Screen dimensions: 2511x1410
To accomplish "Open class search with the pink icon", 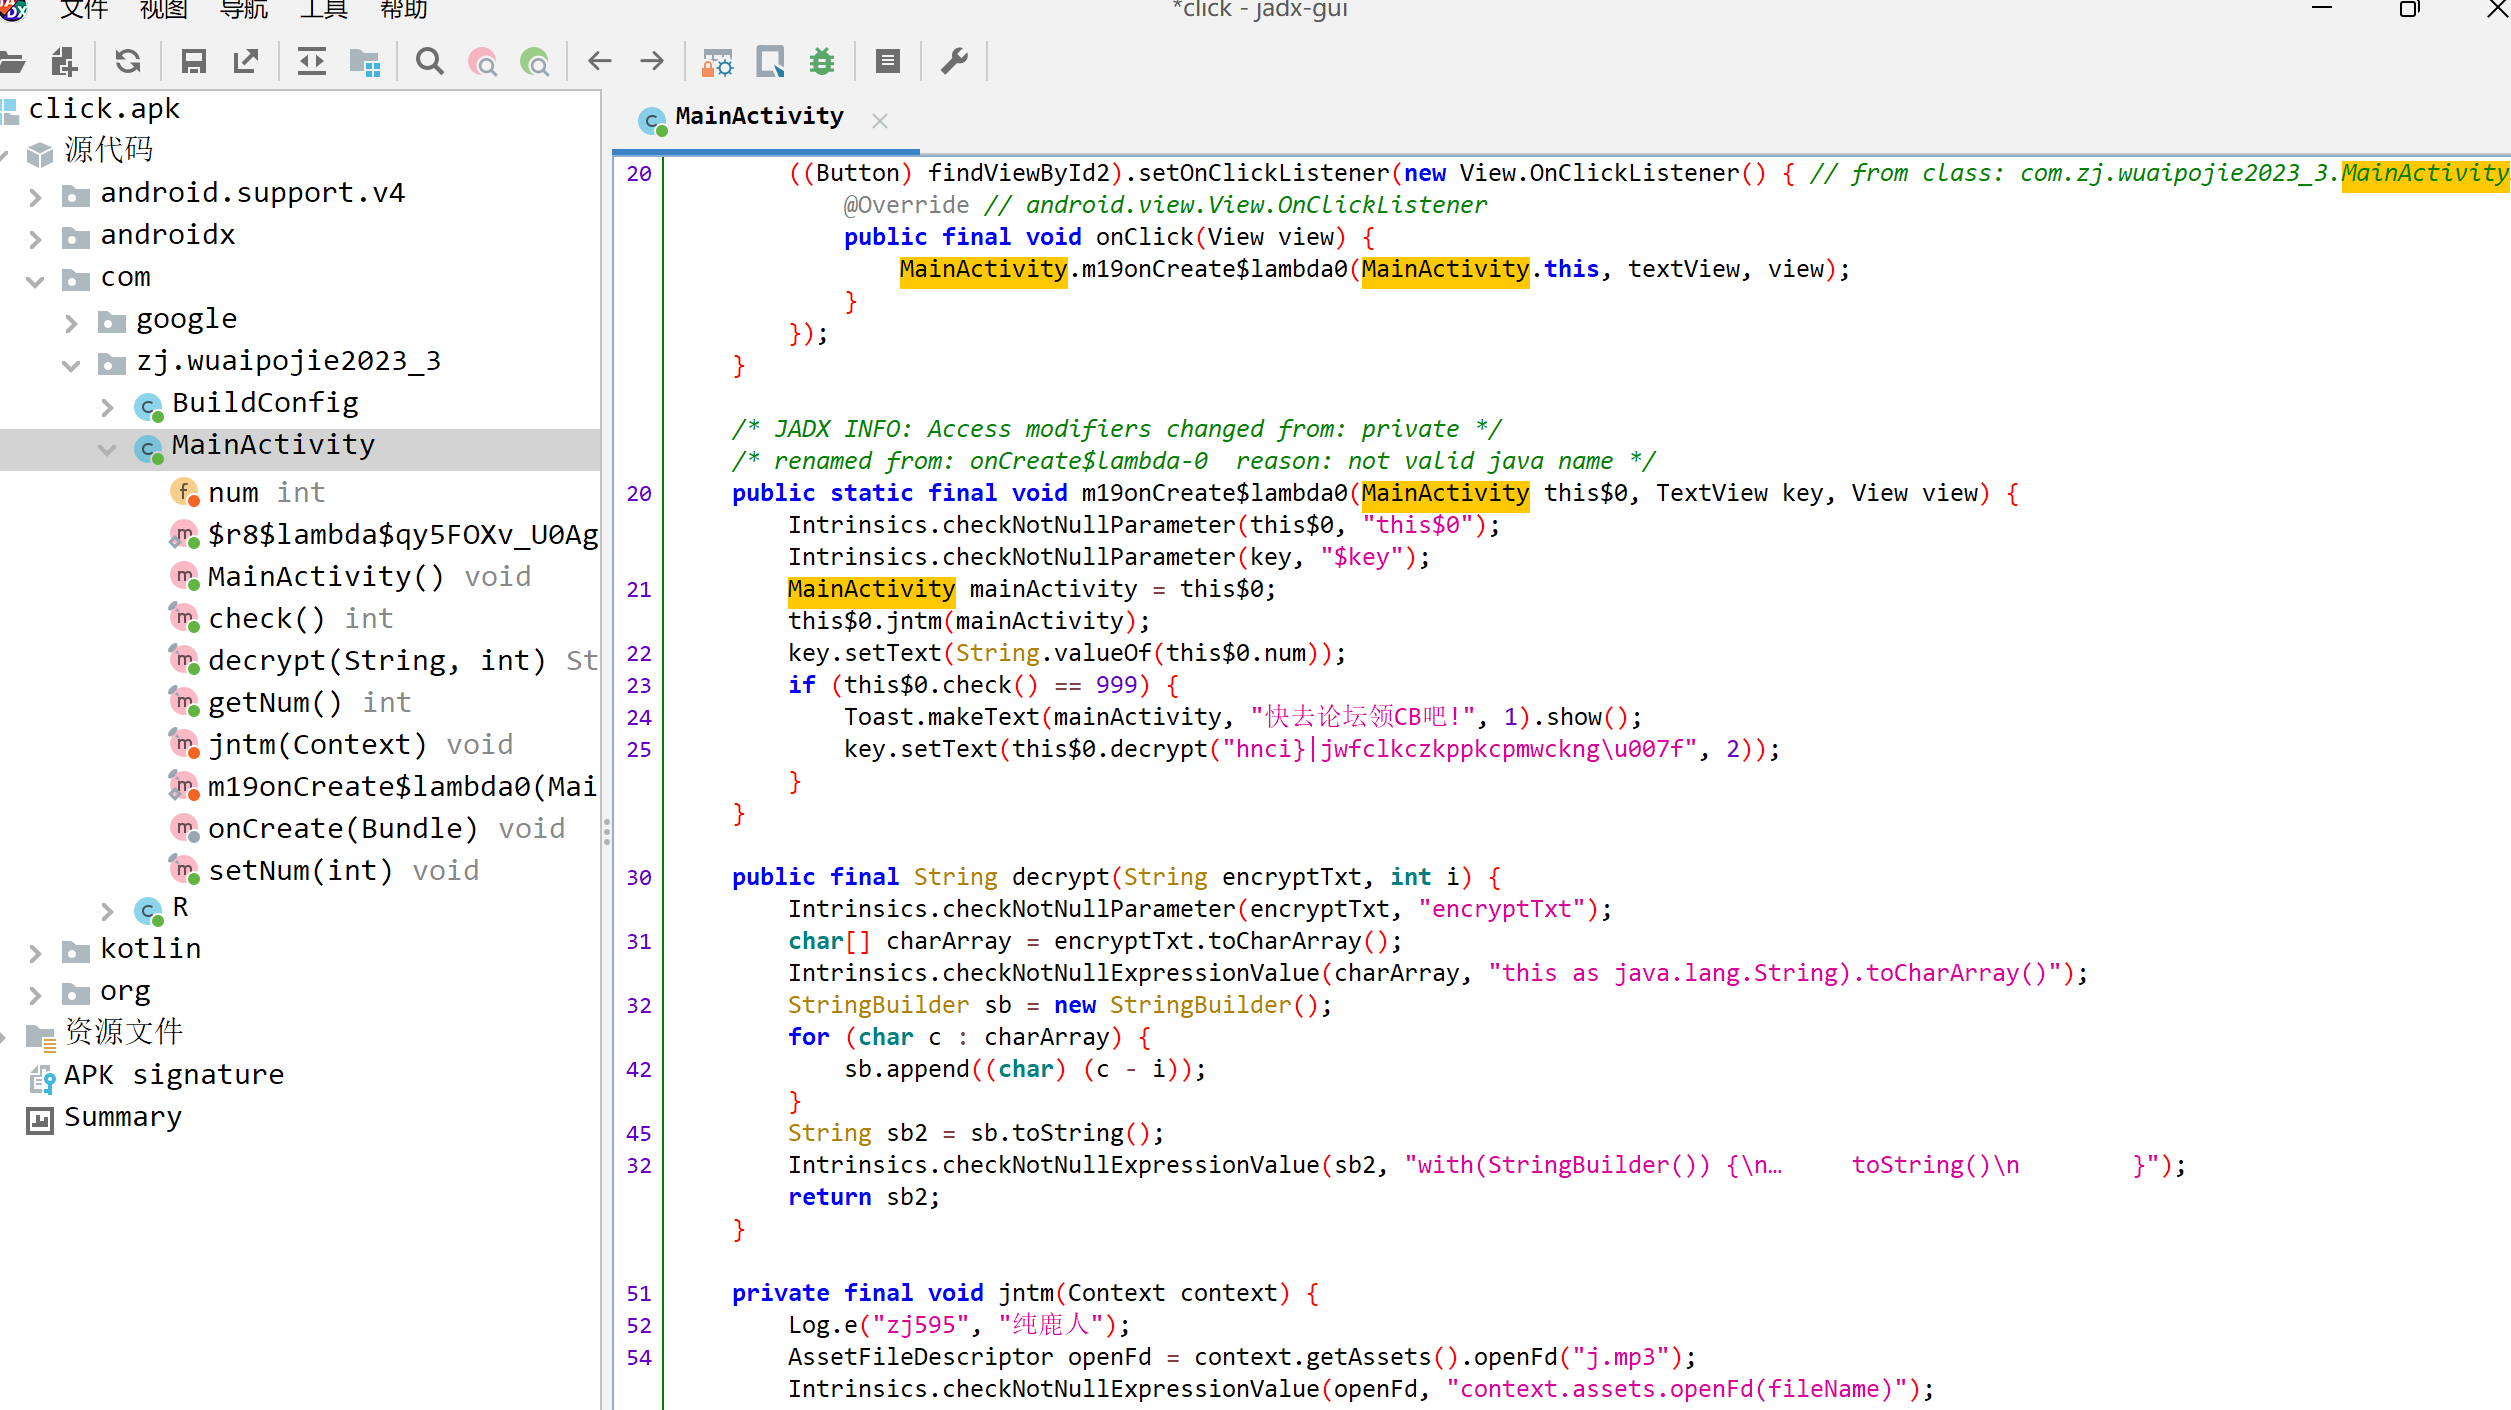I will (483, 62).
